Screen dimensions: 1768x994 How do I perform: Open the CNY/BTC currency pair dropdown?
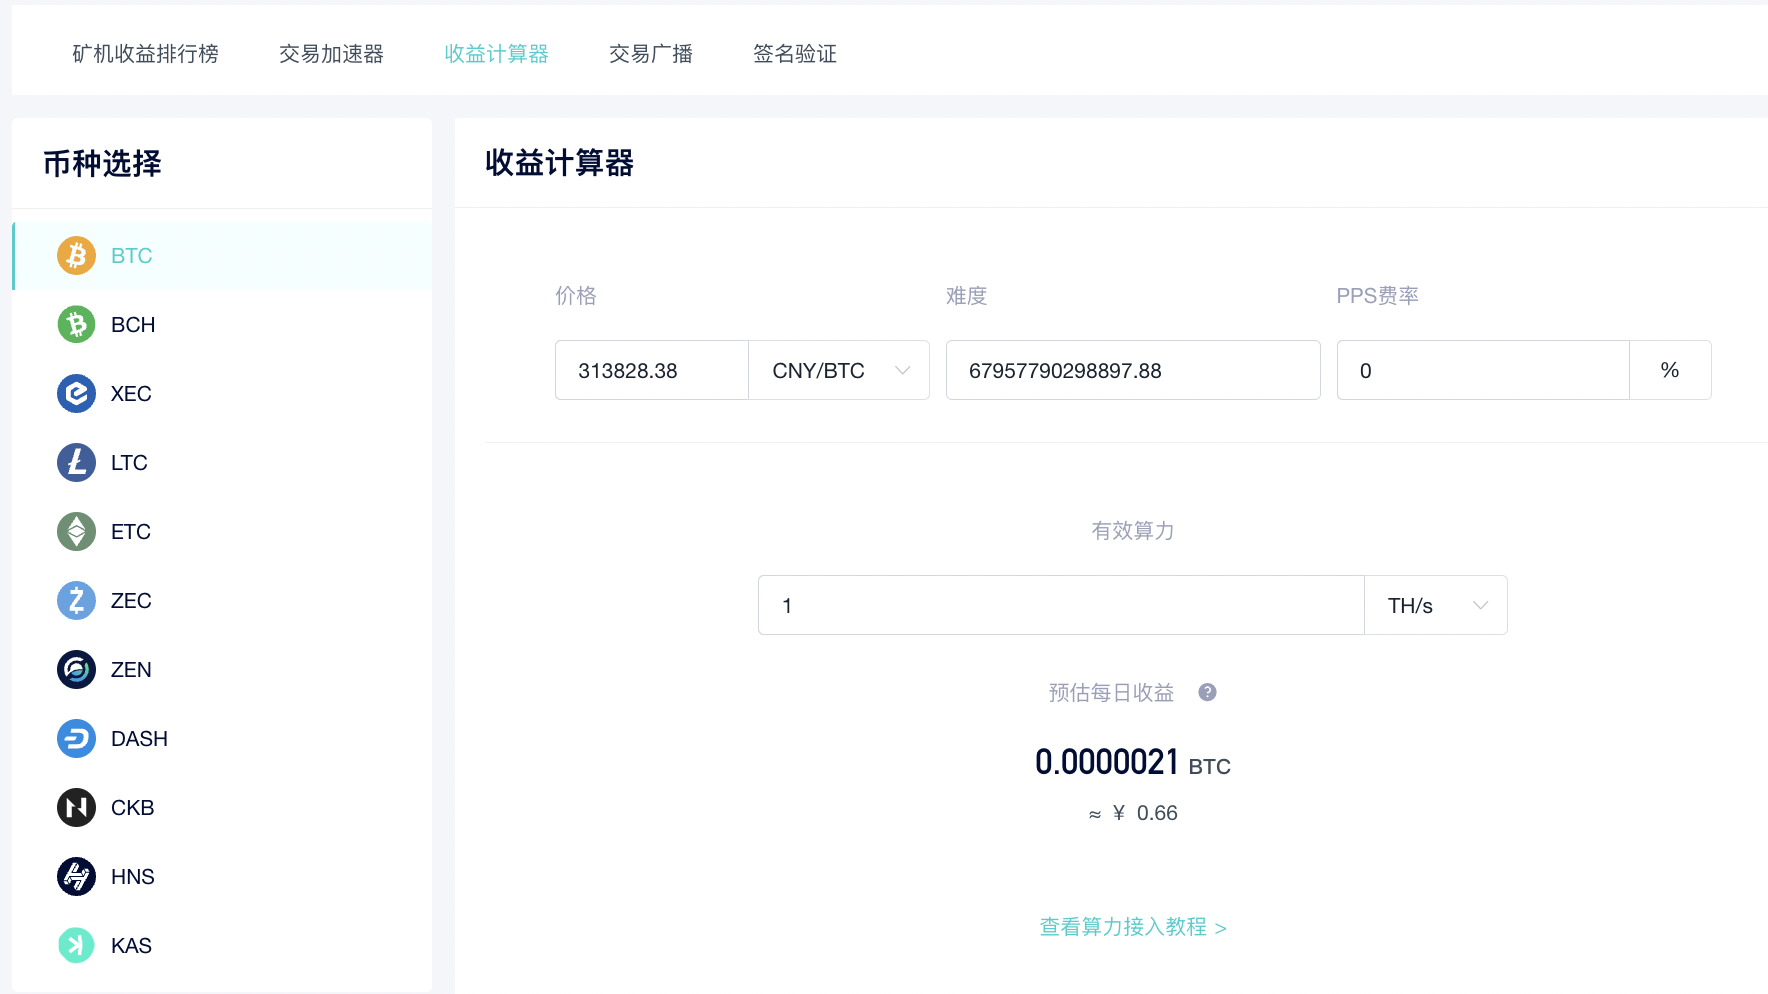click(x=839, y=370)
